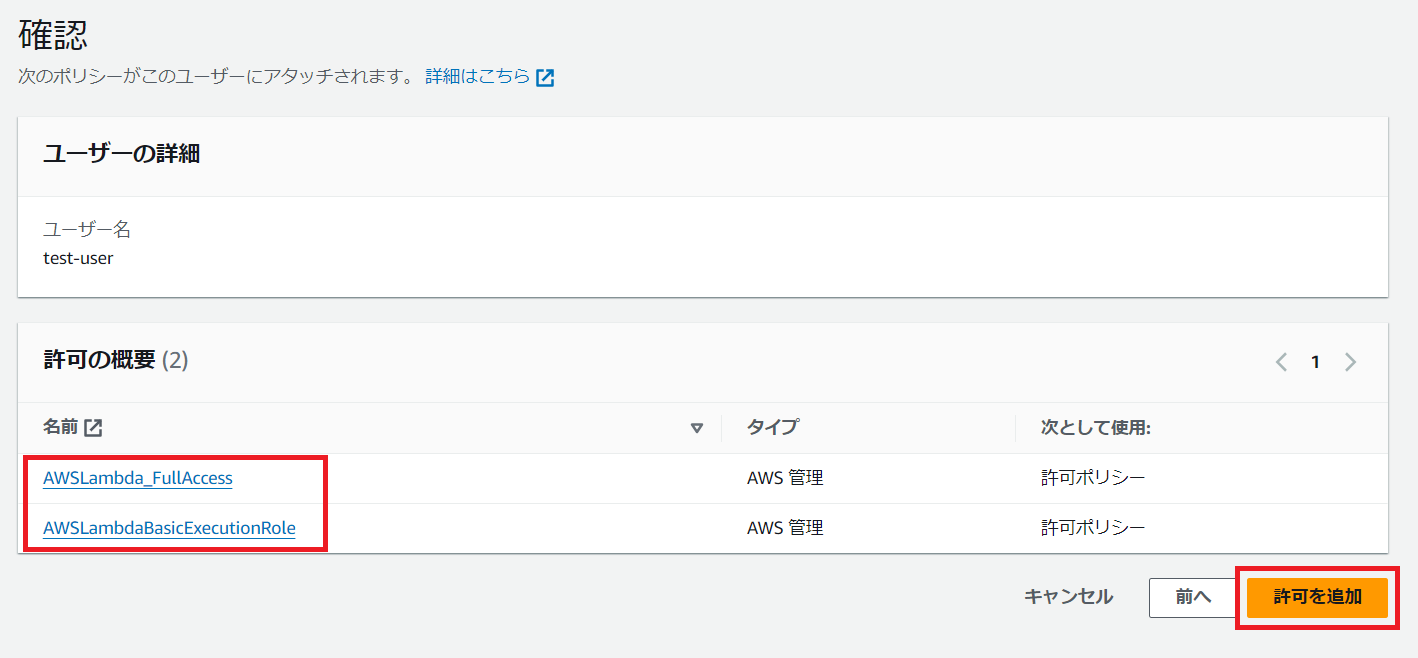Viewport: 1418px width, 658px height.
Task: Click AWS 管理 in the AWSLambda_FullAccess row
Action: pyautogui.click(x=784, y=478)
